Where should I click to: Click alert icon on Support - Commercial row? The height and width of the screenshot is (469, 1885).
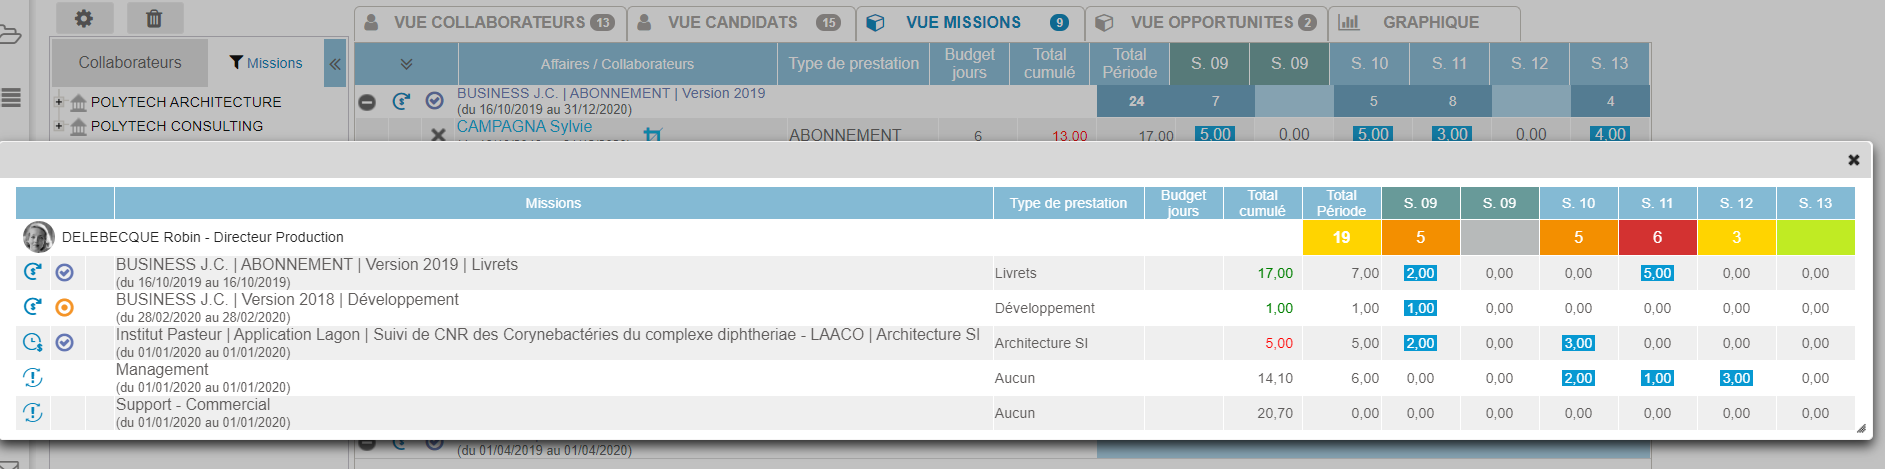tap(33, 412)
